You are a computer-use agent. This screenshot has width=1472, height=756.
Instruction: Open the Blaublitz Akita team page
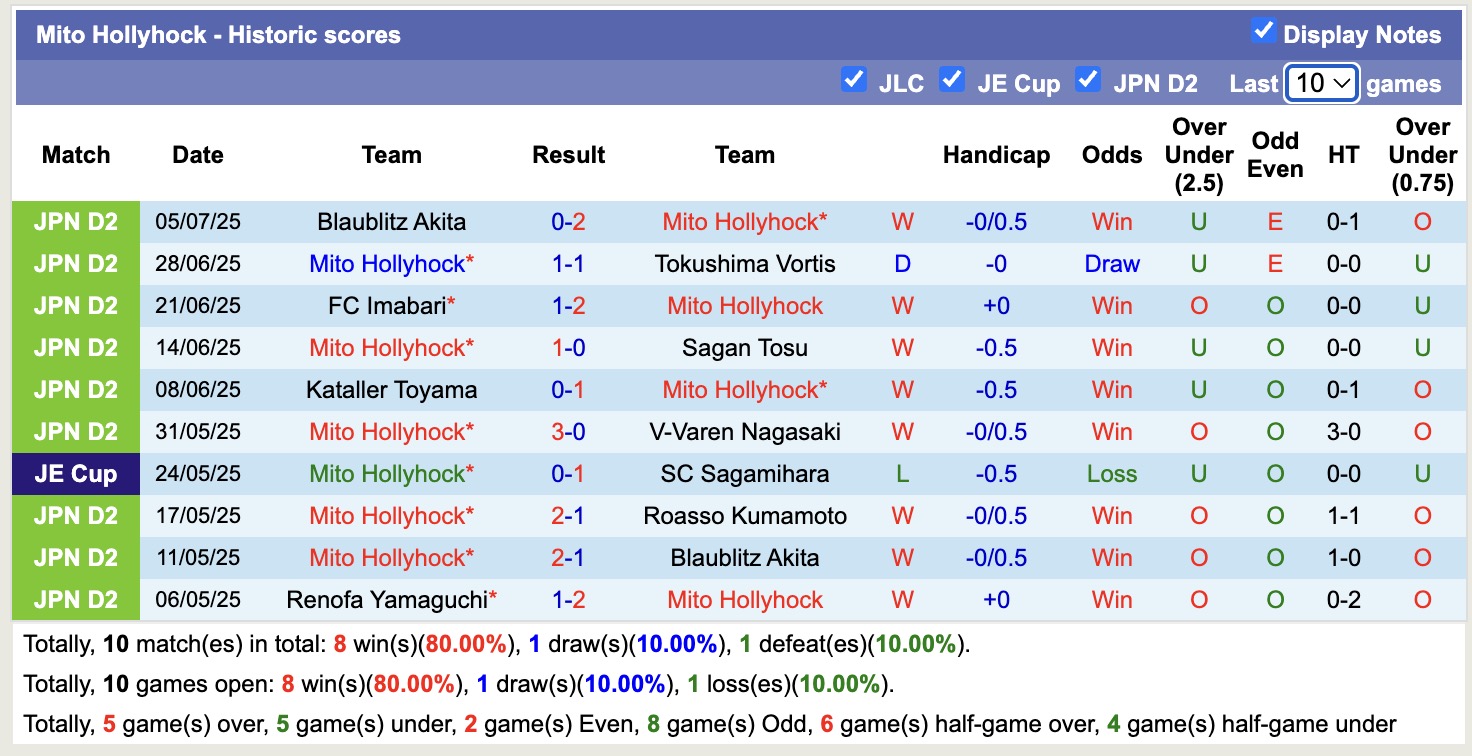click(391, 221)
